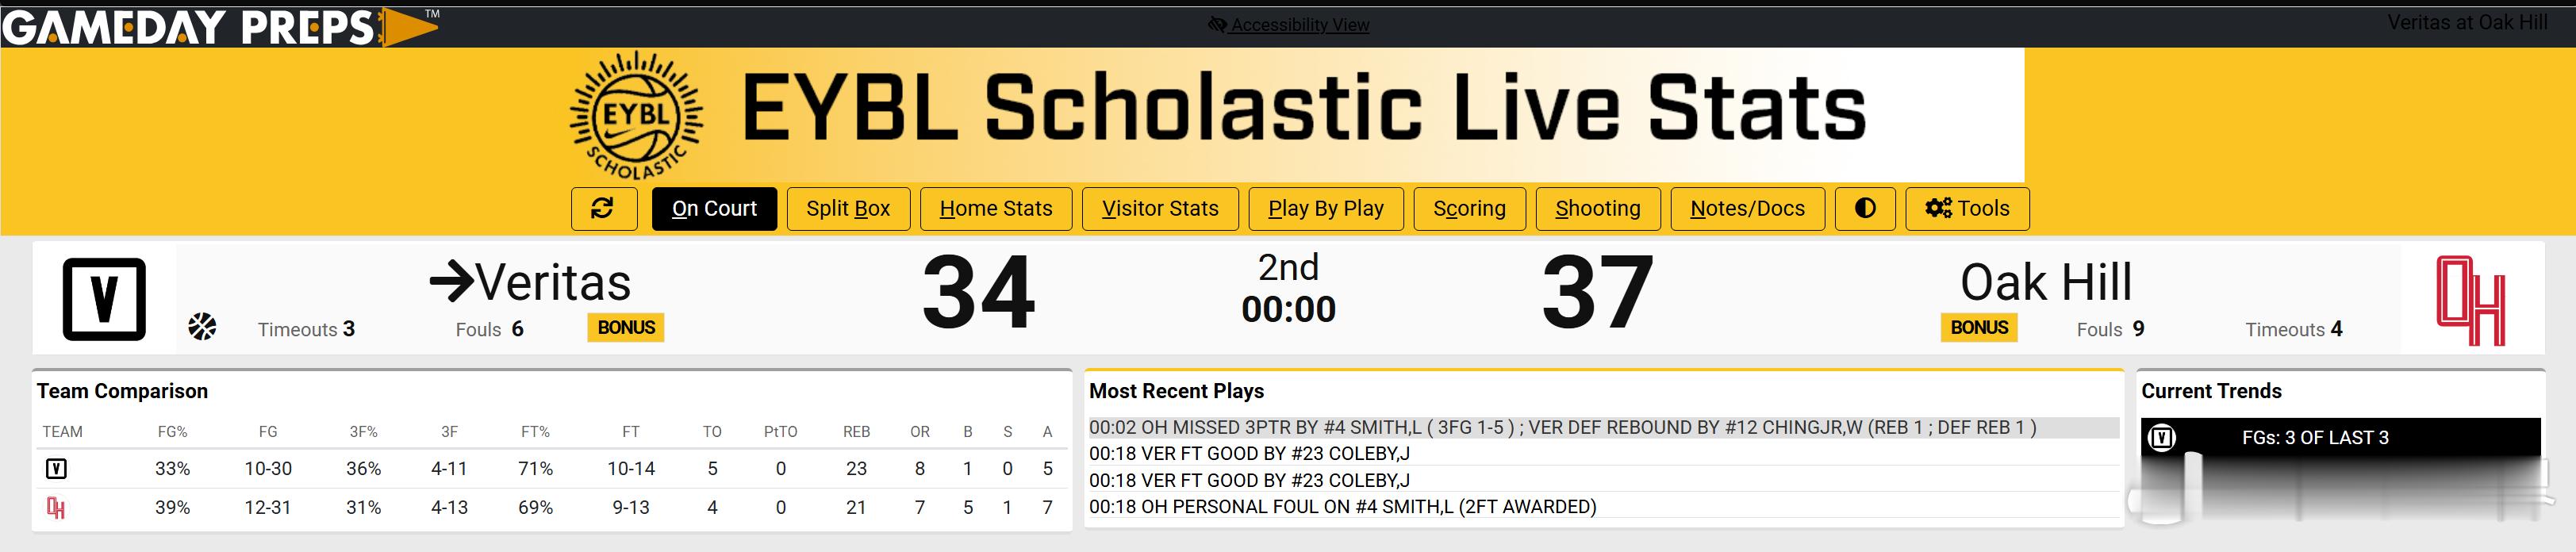Click the basketball possession icon
The height and width of the screenshot is (552, 2576).
point(202,327)
